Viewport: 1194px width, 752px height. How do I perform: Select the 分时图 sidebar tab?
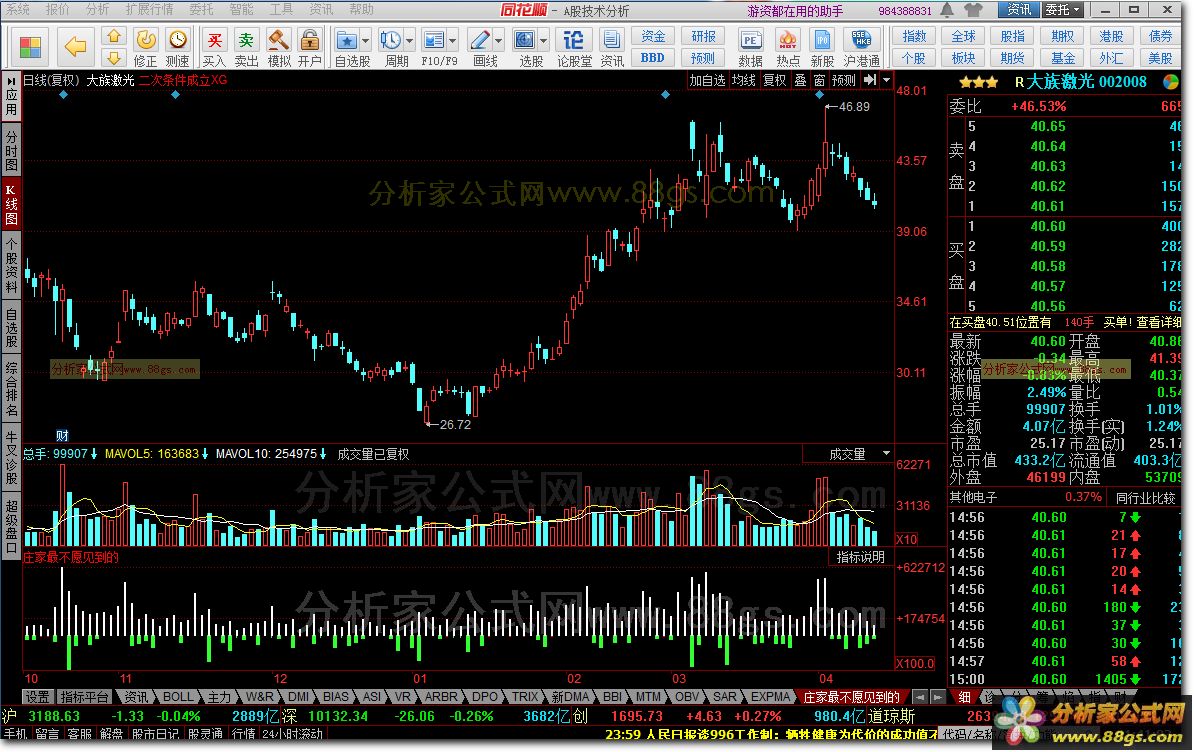11,149
